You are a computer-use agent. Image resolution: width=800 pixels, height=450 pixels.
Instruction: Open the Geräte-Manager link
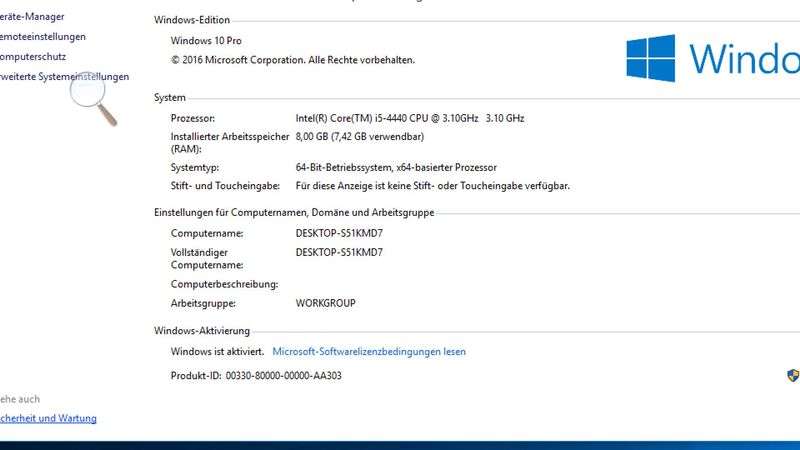[x=32, y=17]
